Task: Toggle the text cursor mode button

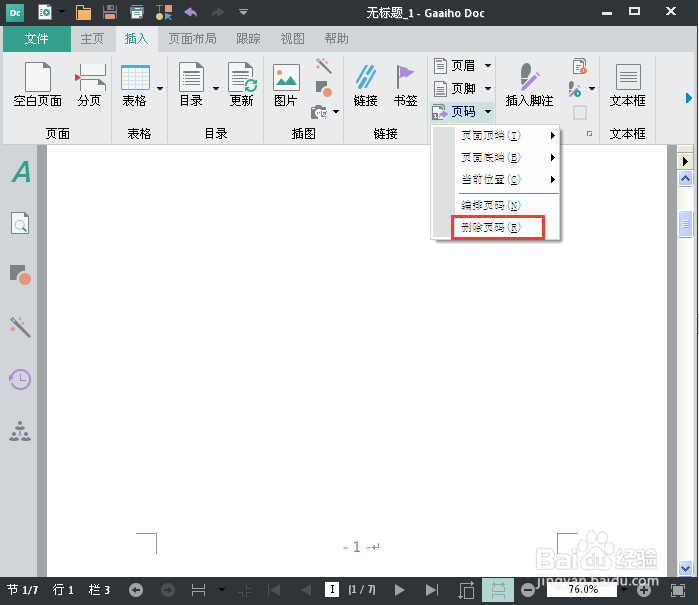Action: pyautogui.click(x=332, y=589)
